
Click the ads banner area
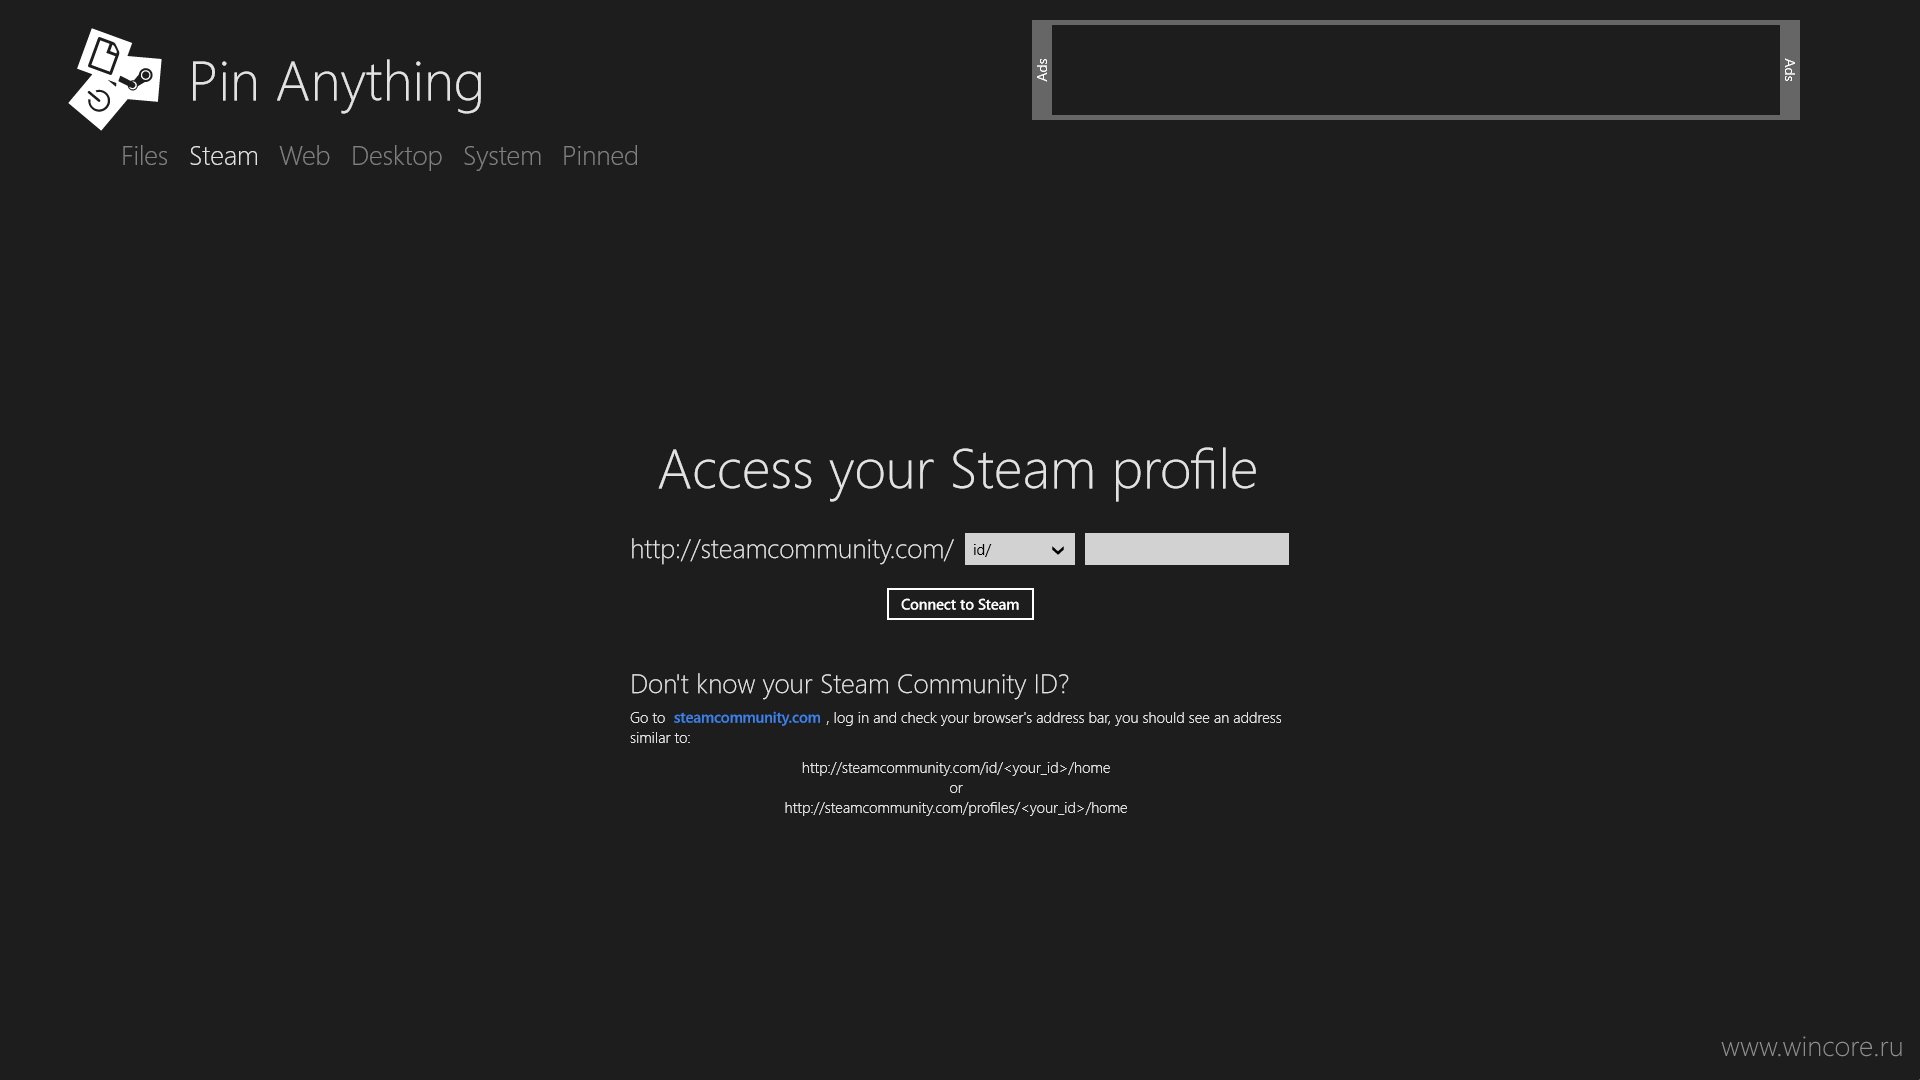pyautogui.click(x=1416, y=70)
